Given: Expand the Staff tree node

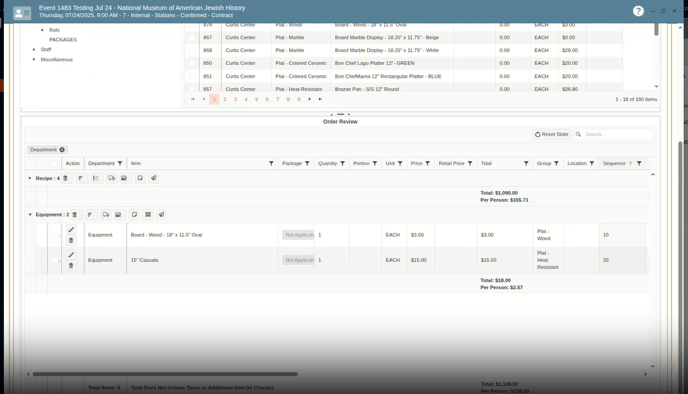Looking at the screenshot, I should 34,50.
